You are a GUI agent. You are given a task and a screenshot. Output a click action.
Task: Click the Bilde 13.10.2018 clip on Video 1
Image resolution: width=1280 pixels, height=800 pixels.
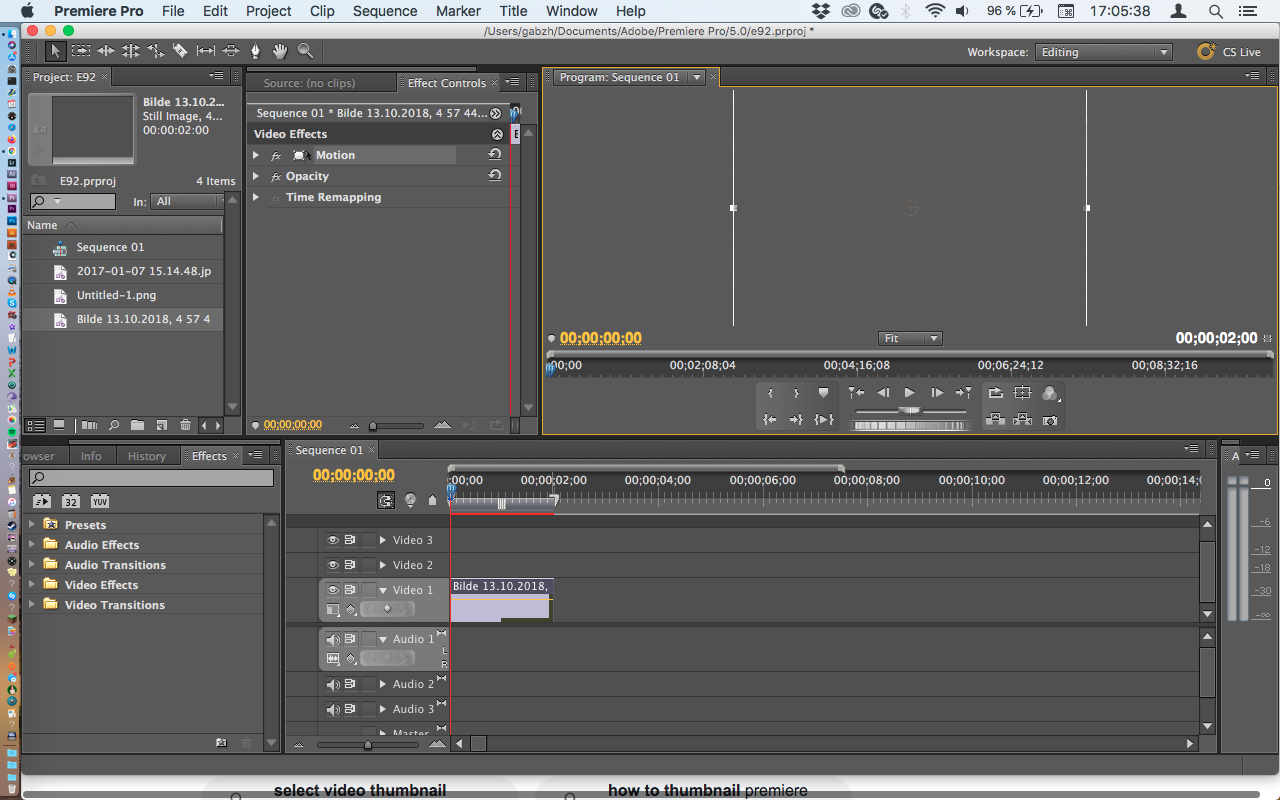[500, 600]
